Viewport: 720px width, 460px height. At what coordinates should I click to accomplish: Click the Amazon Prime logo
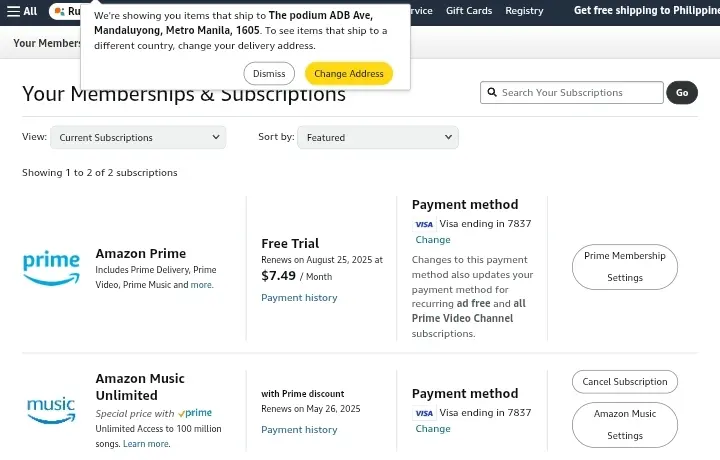[51, 269]
